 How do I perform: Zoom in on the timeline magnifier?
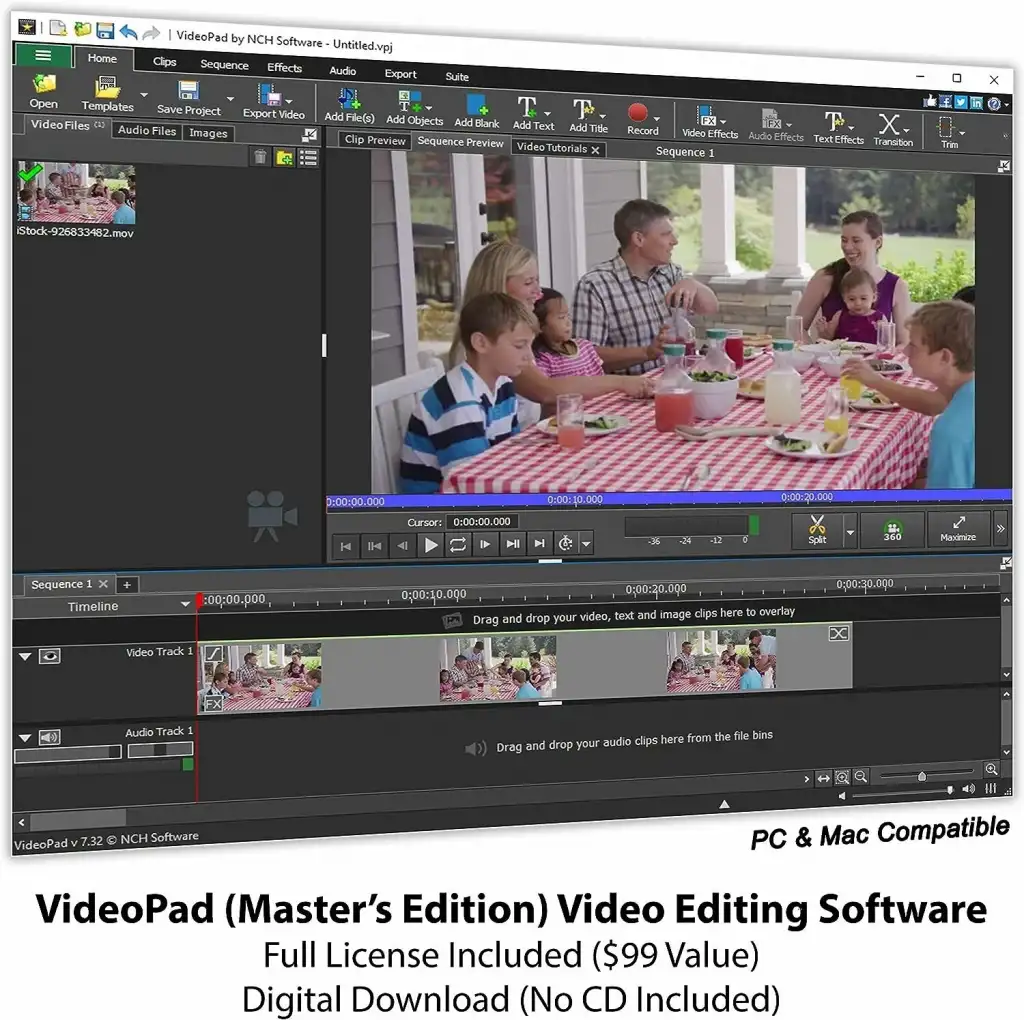(991, 769)
